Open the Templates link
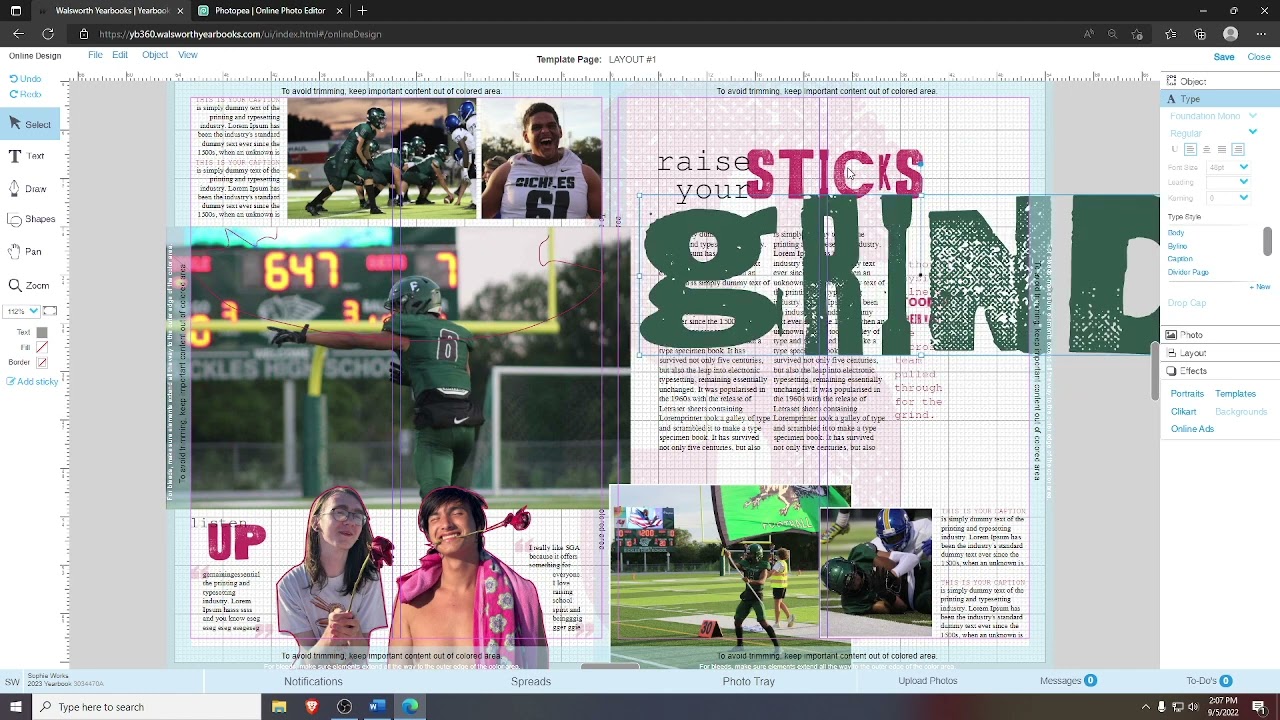 tap(1235, 394)
